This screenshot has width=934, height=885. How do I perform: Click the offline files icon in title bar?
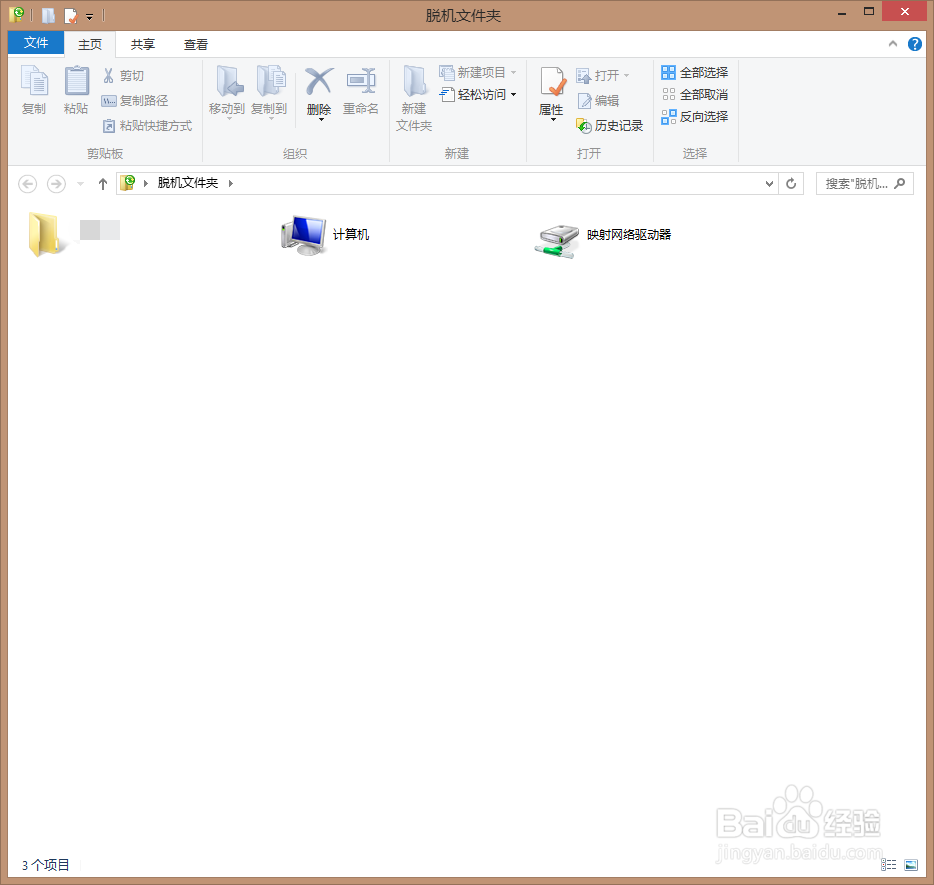(17, 15)
